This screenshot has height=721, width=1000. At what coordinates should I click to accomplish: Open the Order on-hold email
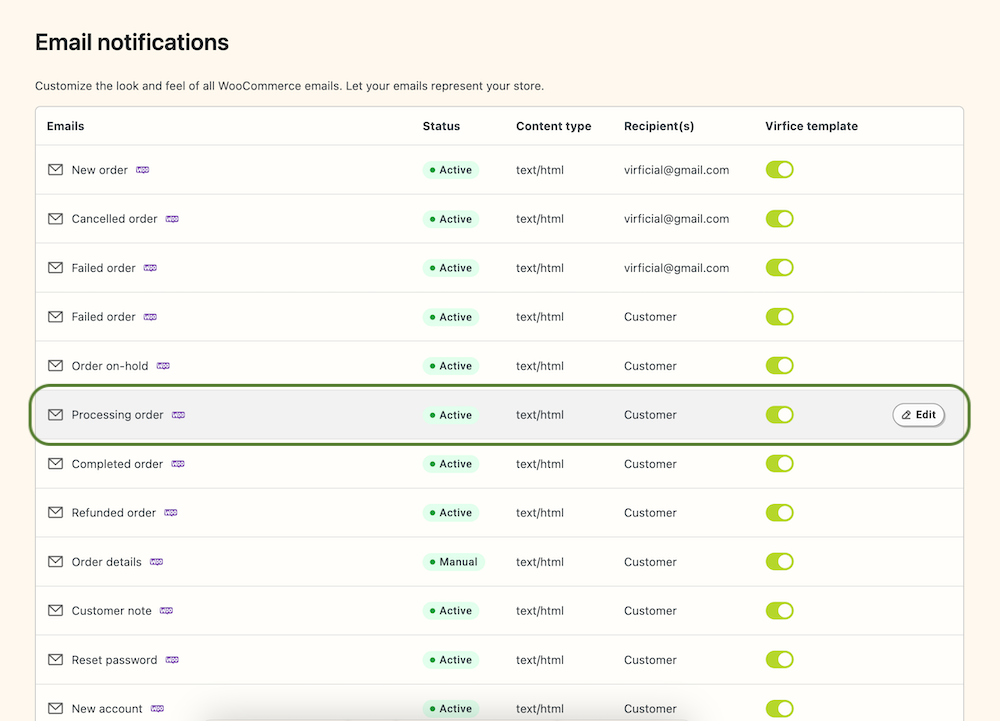coord(110,366)
